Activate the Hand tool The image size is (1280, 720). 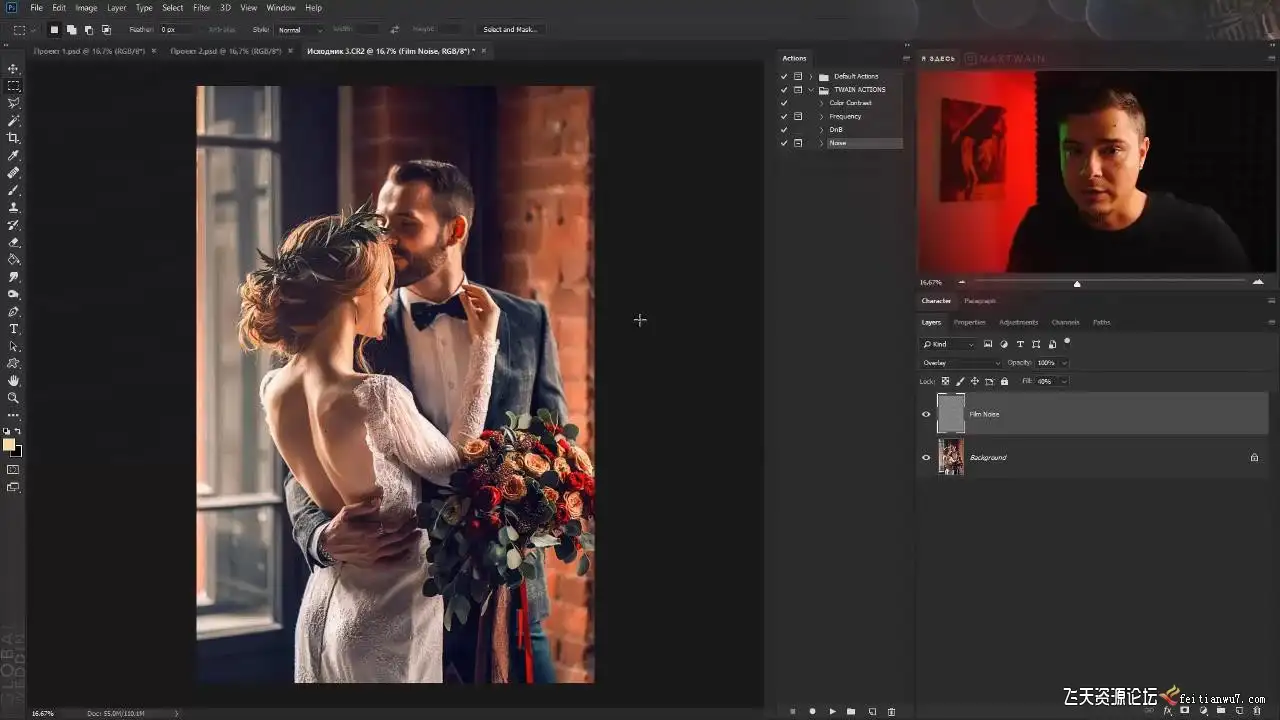[13, 381]
